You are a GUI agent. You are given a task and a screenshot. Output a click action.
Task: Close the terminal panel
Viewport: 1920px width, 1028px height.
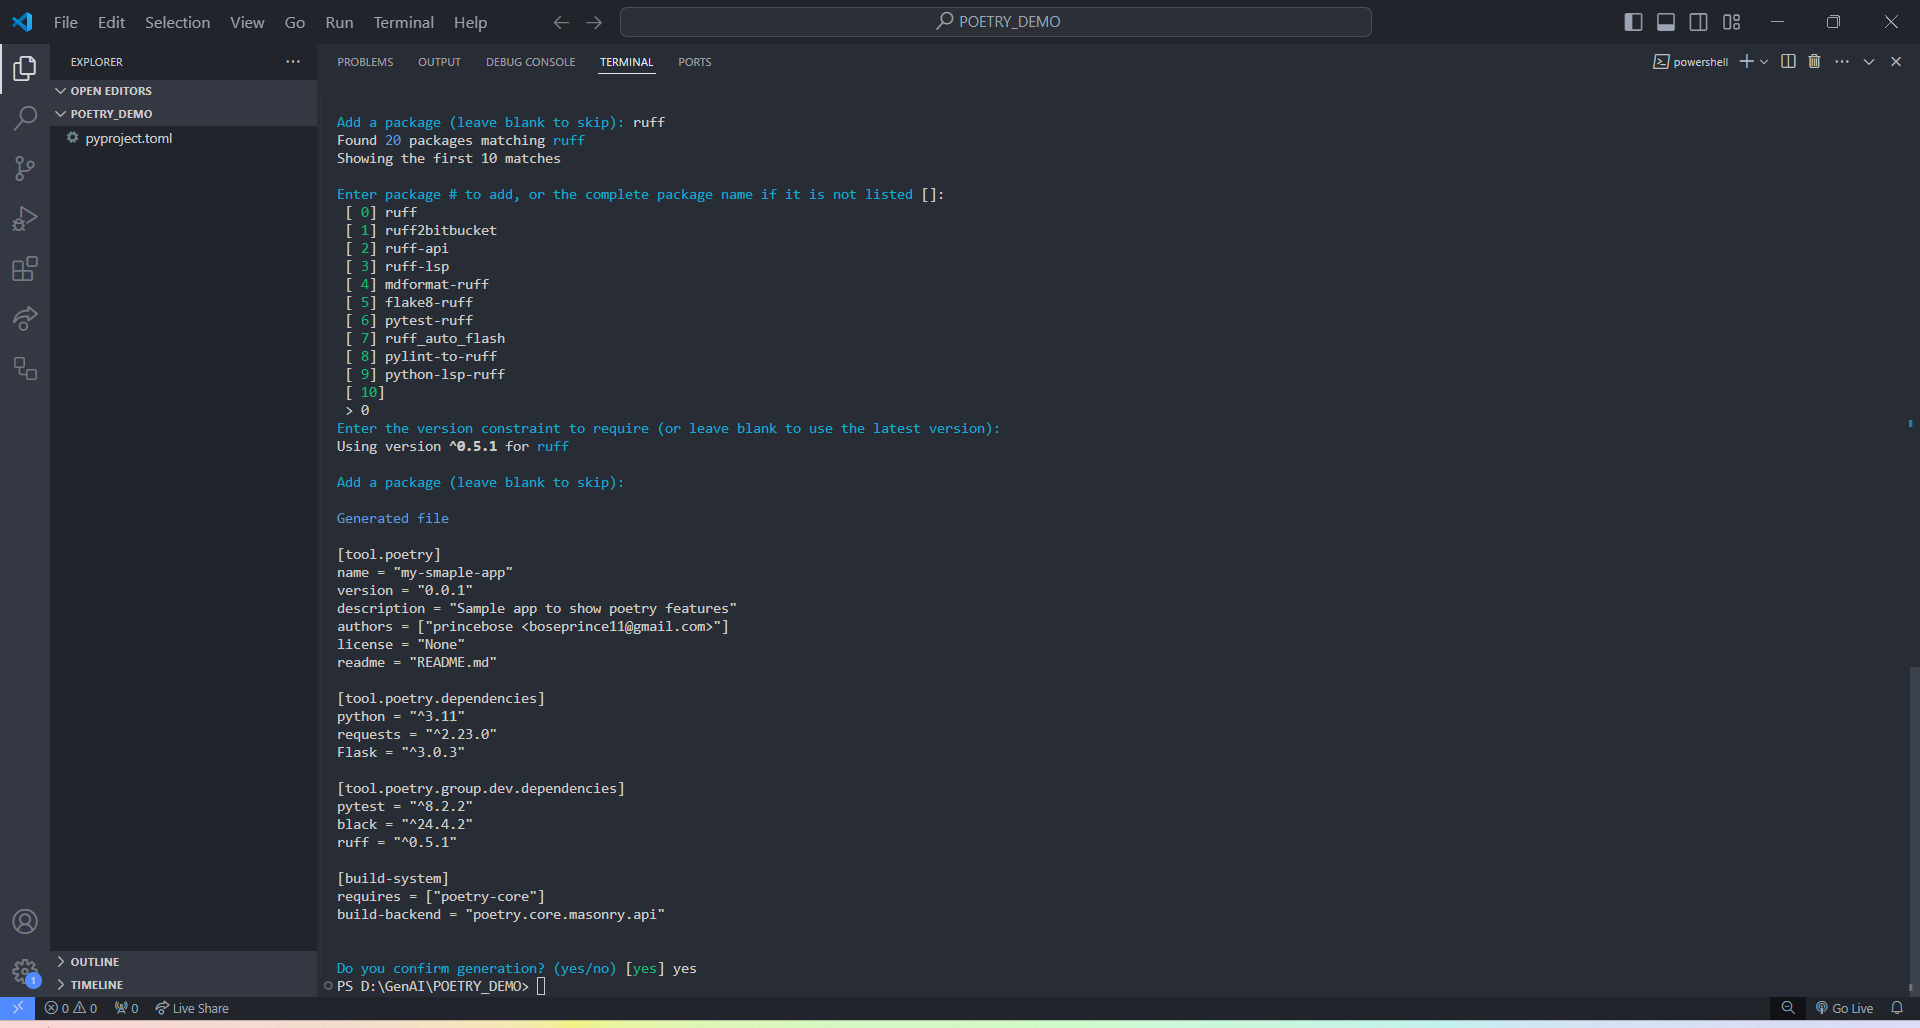pyautogui.click(x=1896, y=62)
